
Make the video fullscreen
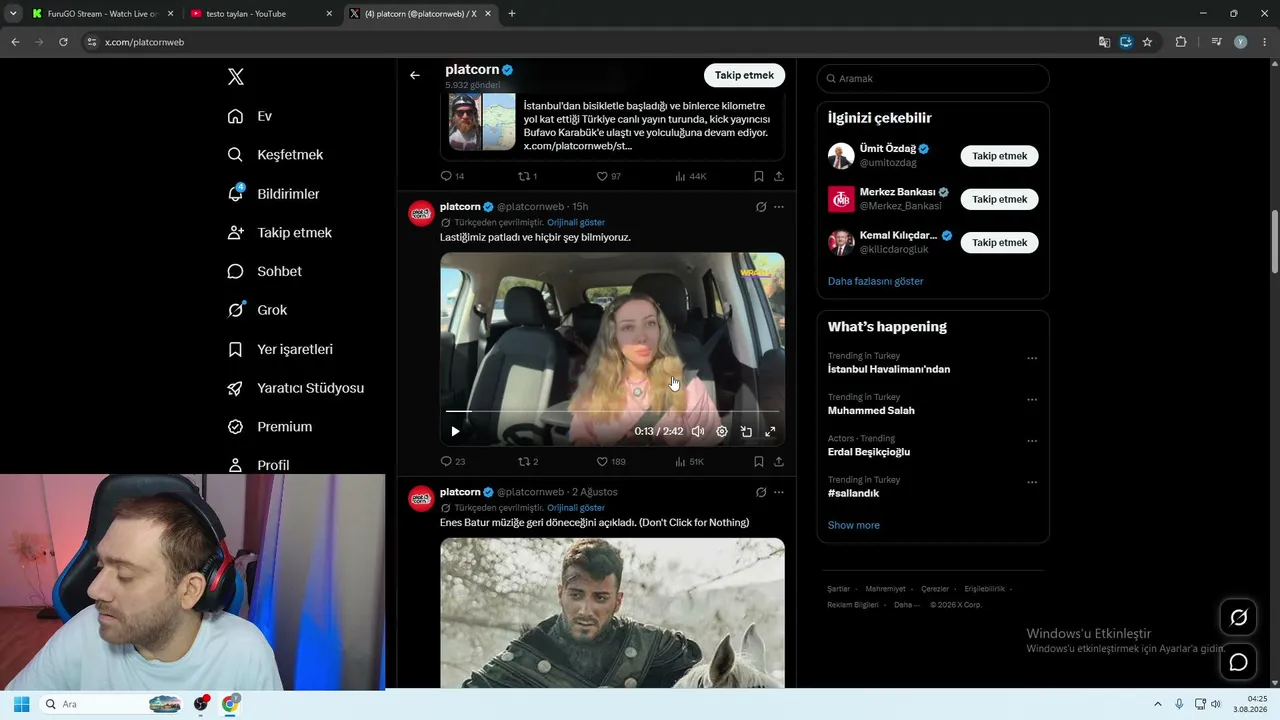tap(770, 432)
